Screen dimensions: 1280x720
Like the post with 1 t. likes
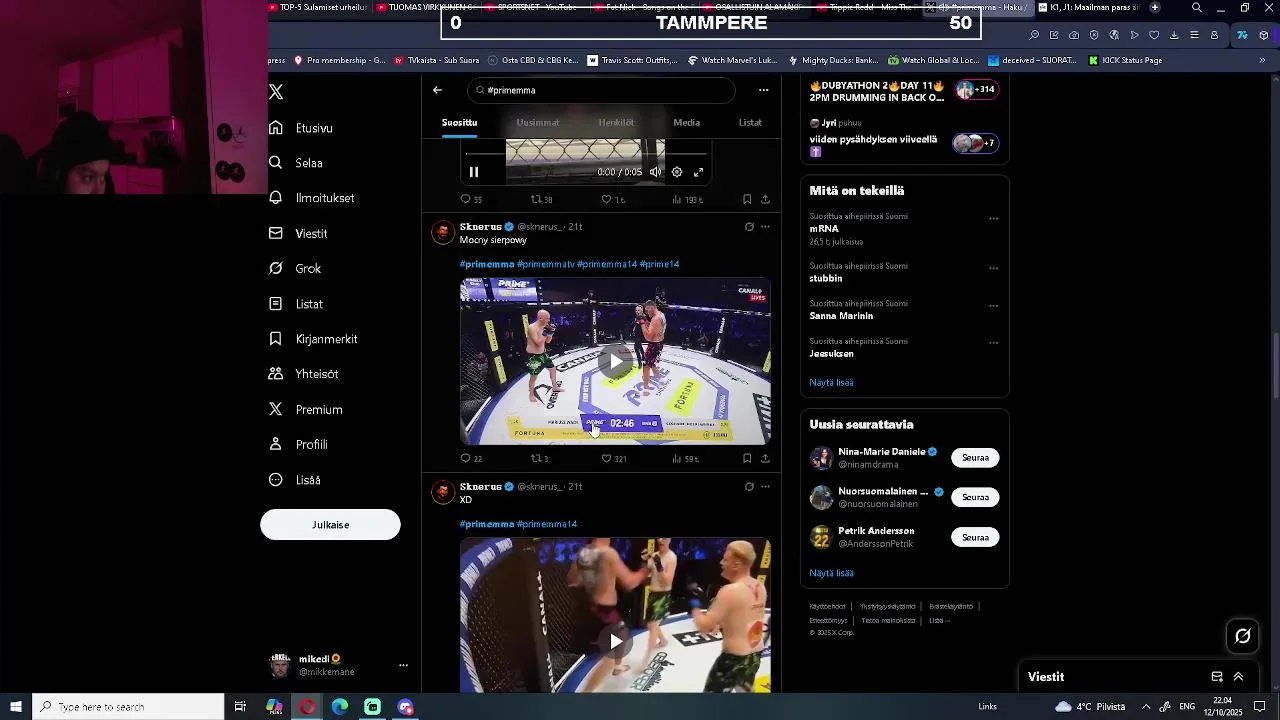(612, 199)
